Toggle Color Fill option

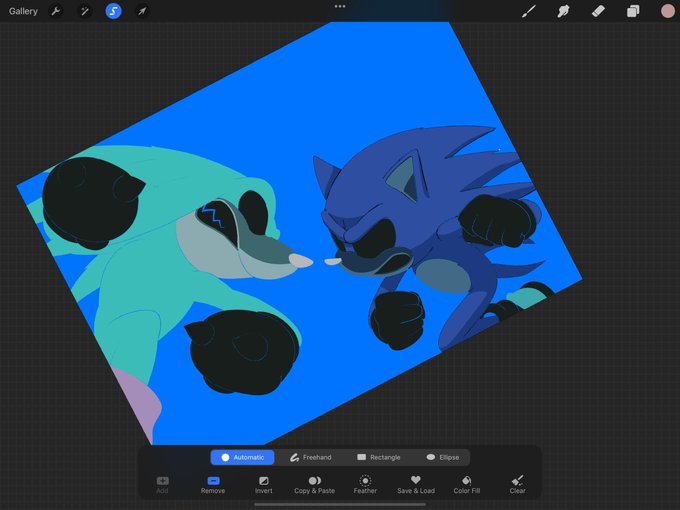coord(467,485)
